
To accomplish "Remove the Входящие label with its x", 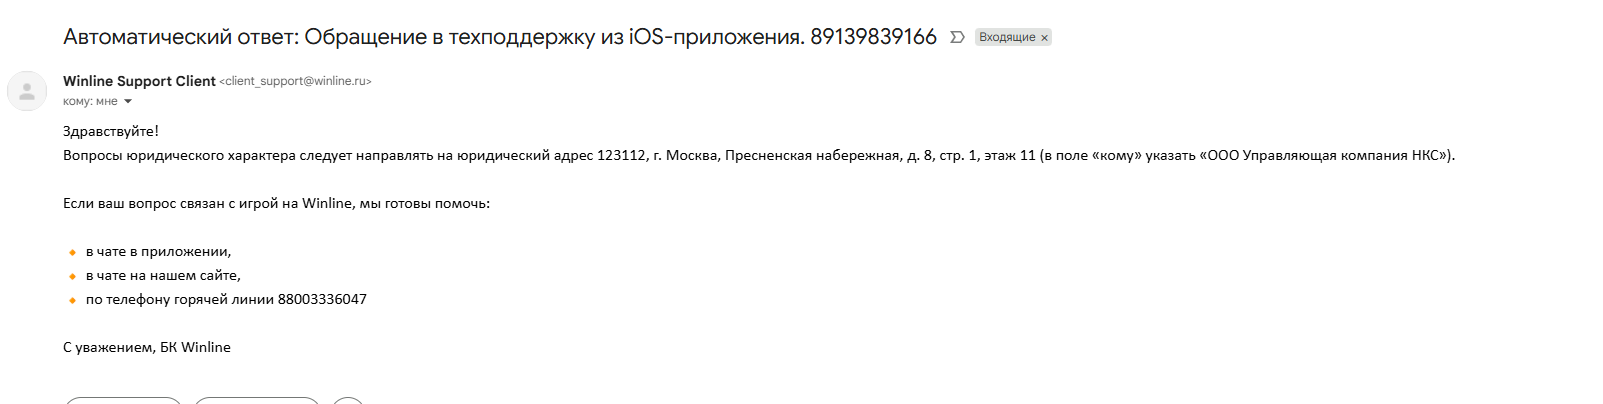I will [1044, 38].
